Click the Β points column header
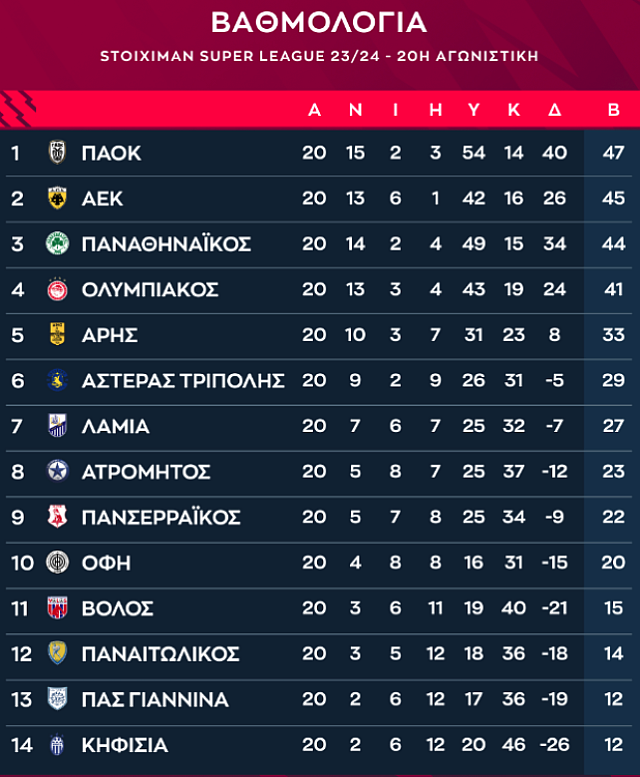 613,110
